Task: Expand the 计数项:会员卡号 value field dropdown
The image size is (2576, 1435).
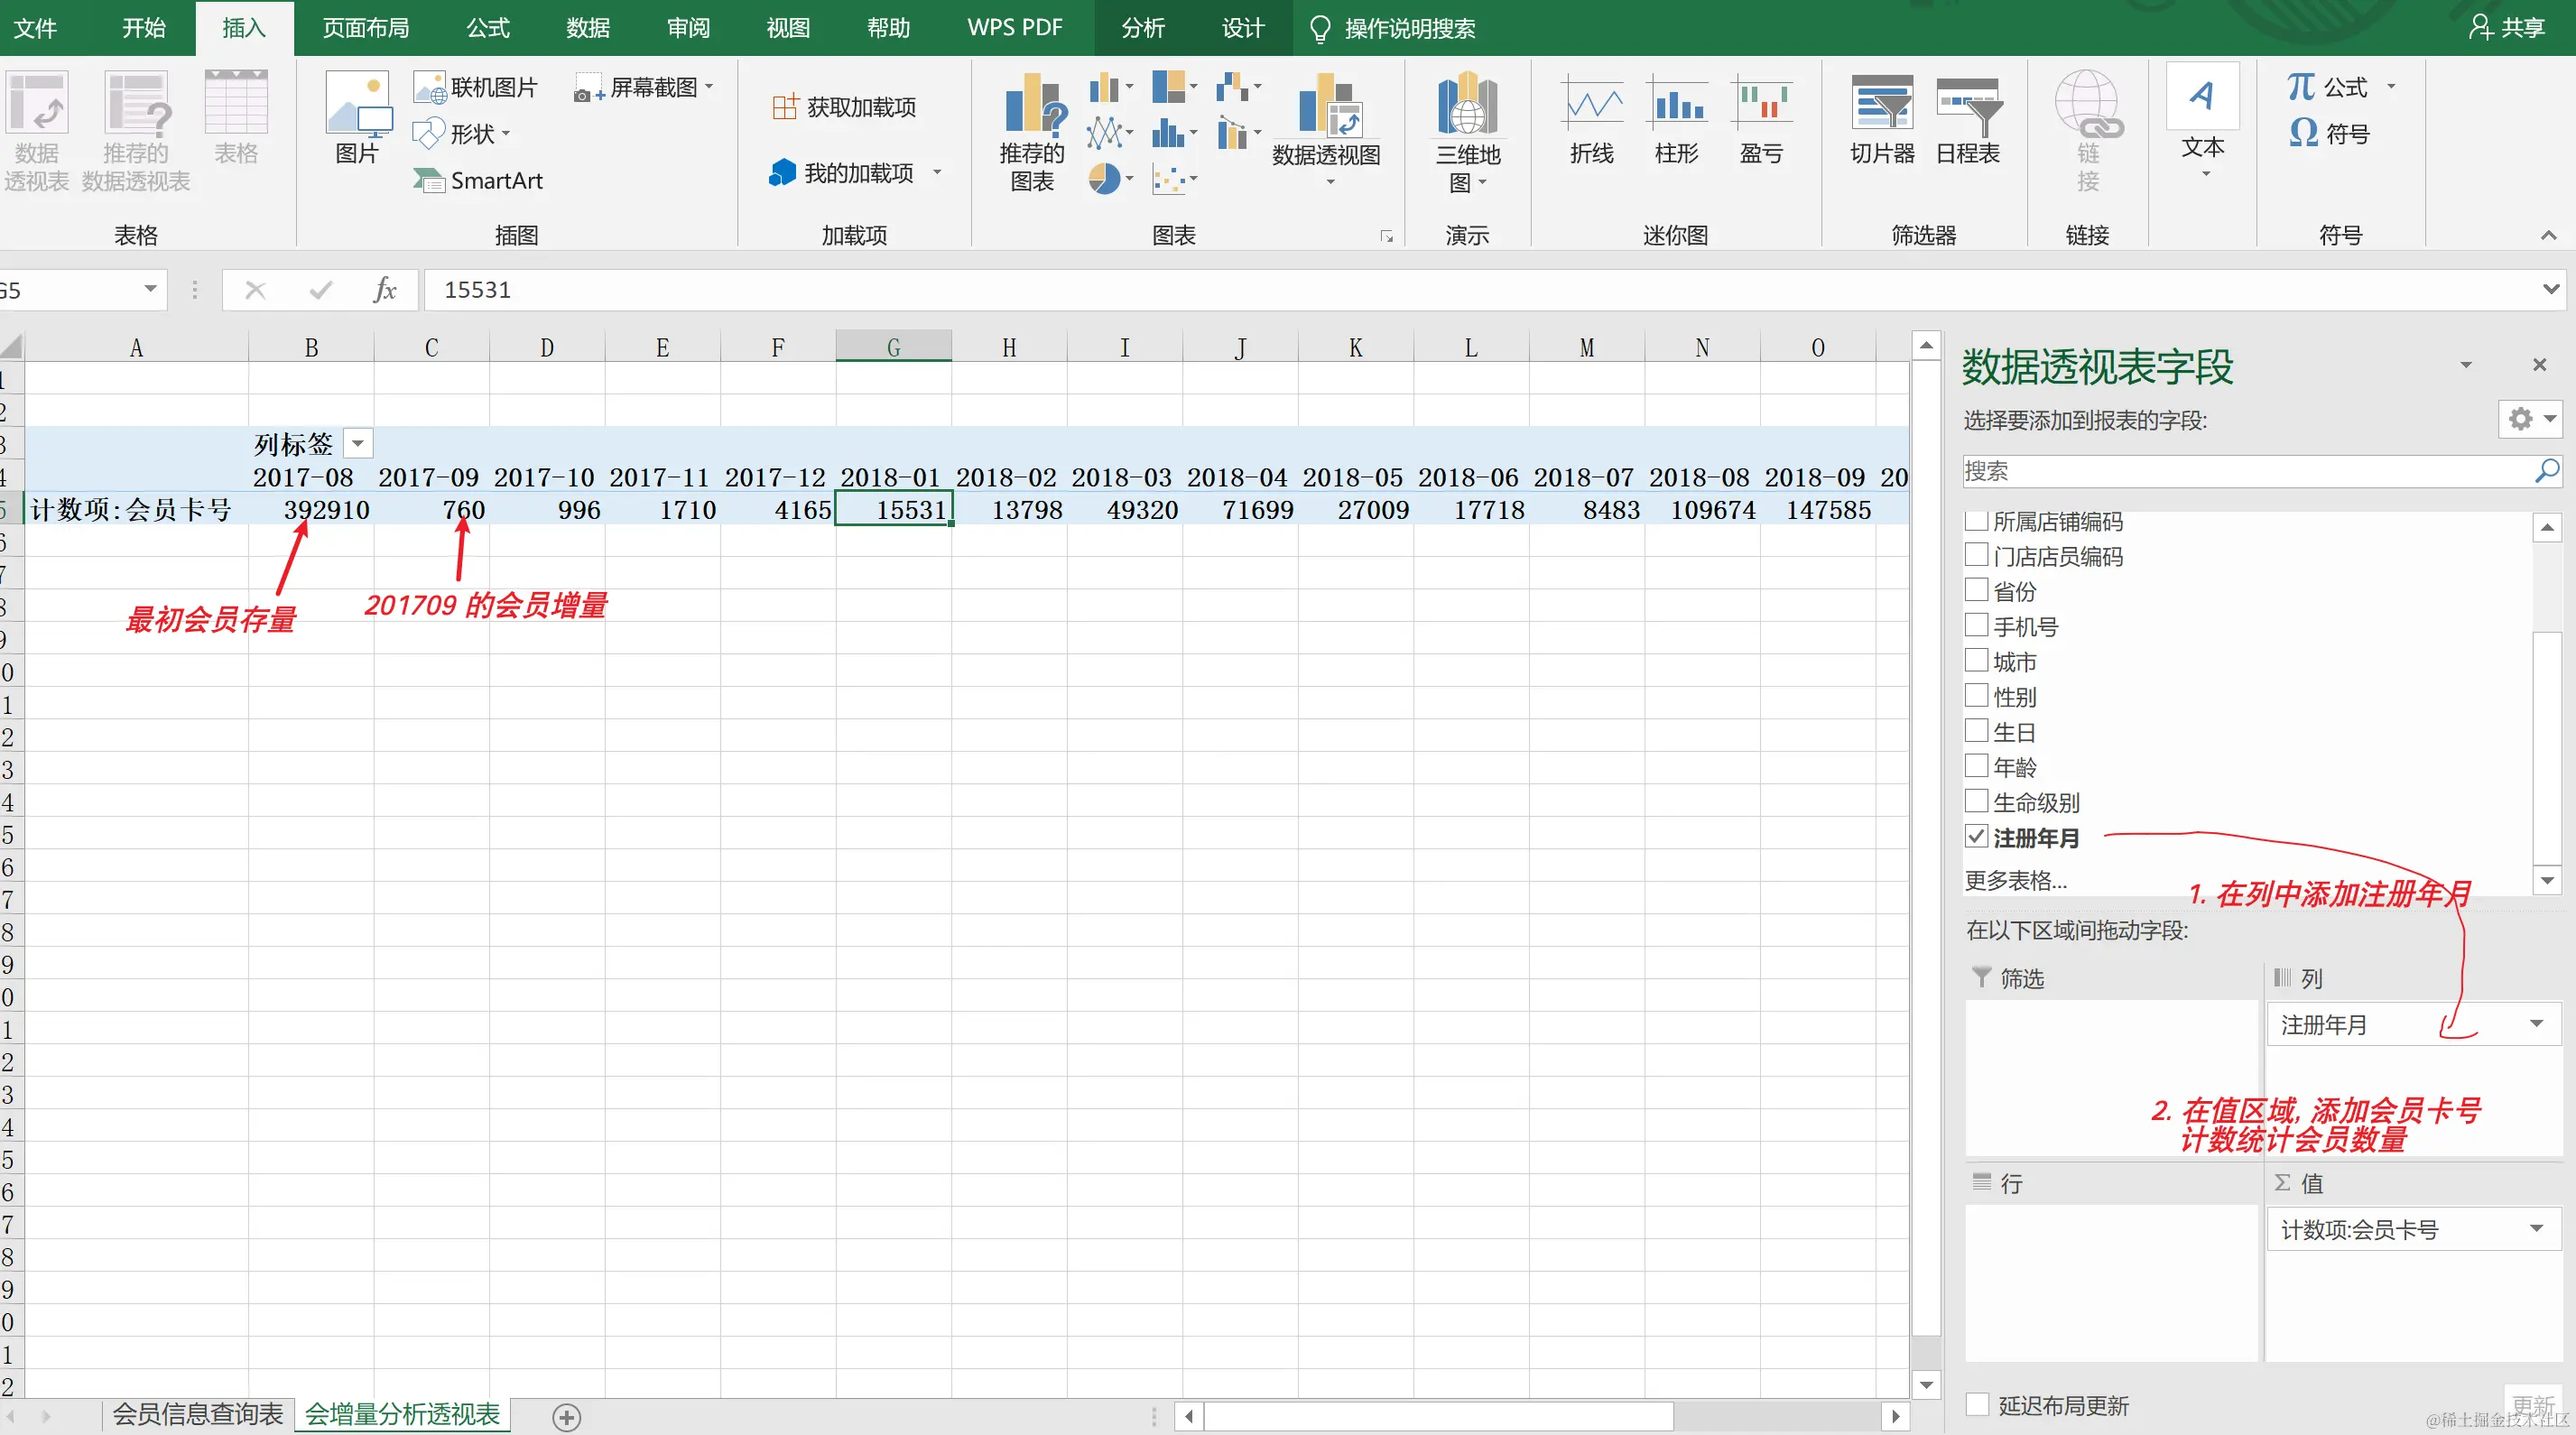Action: pos(2537,1229)
